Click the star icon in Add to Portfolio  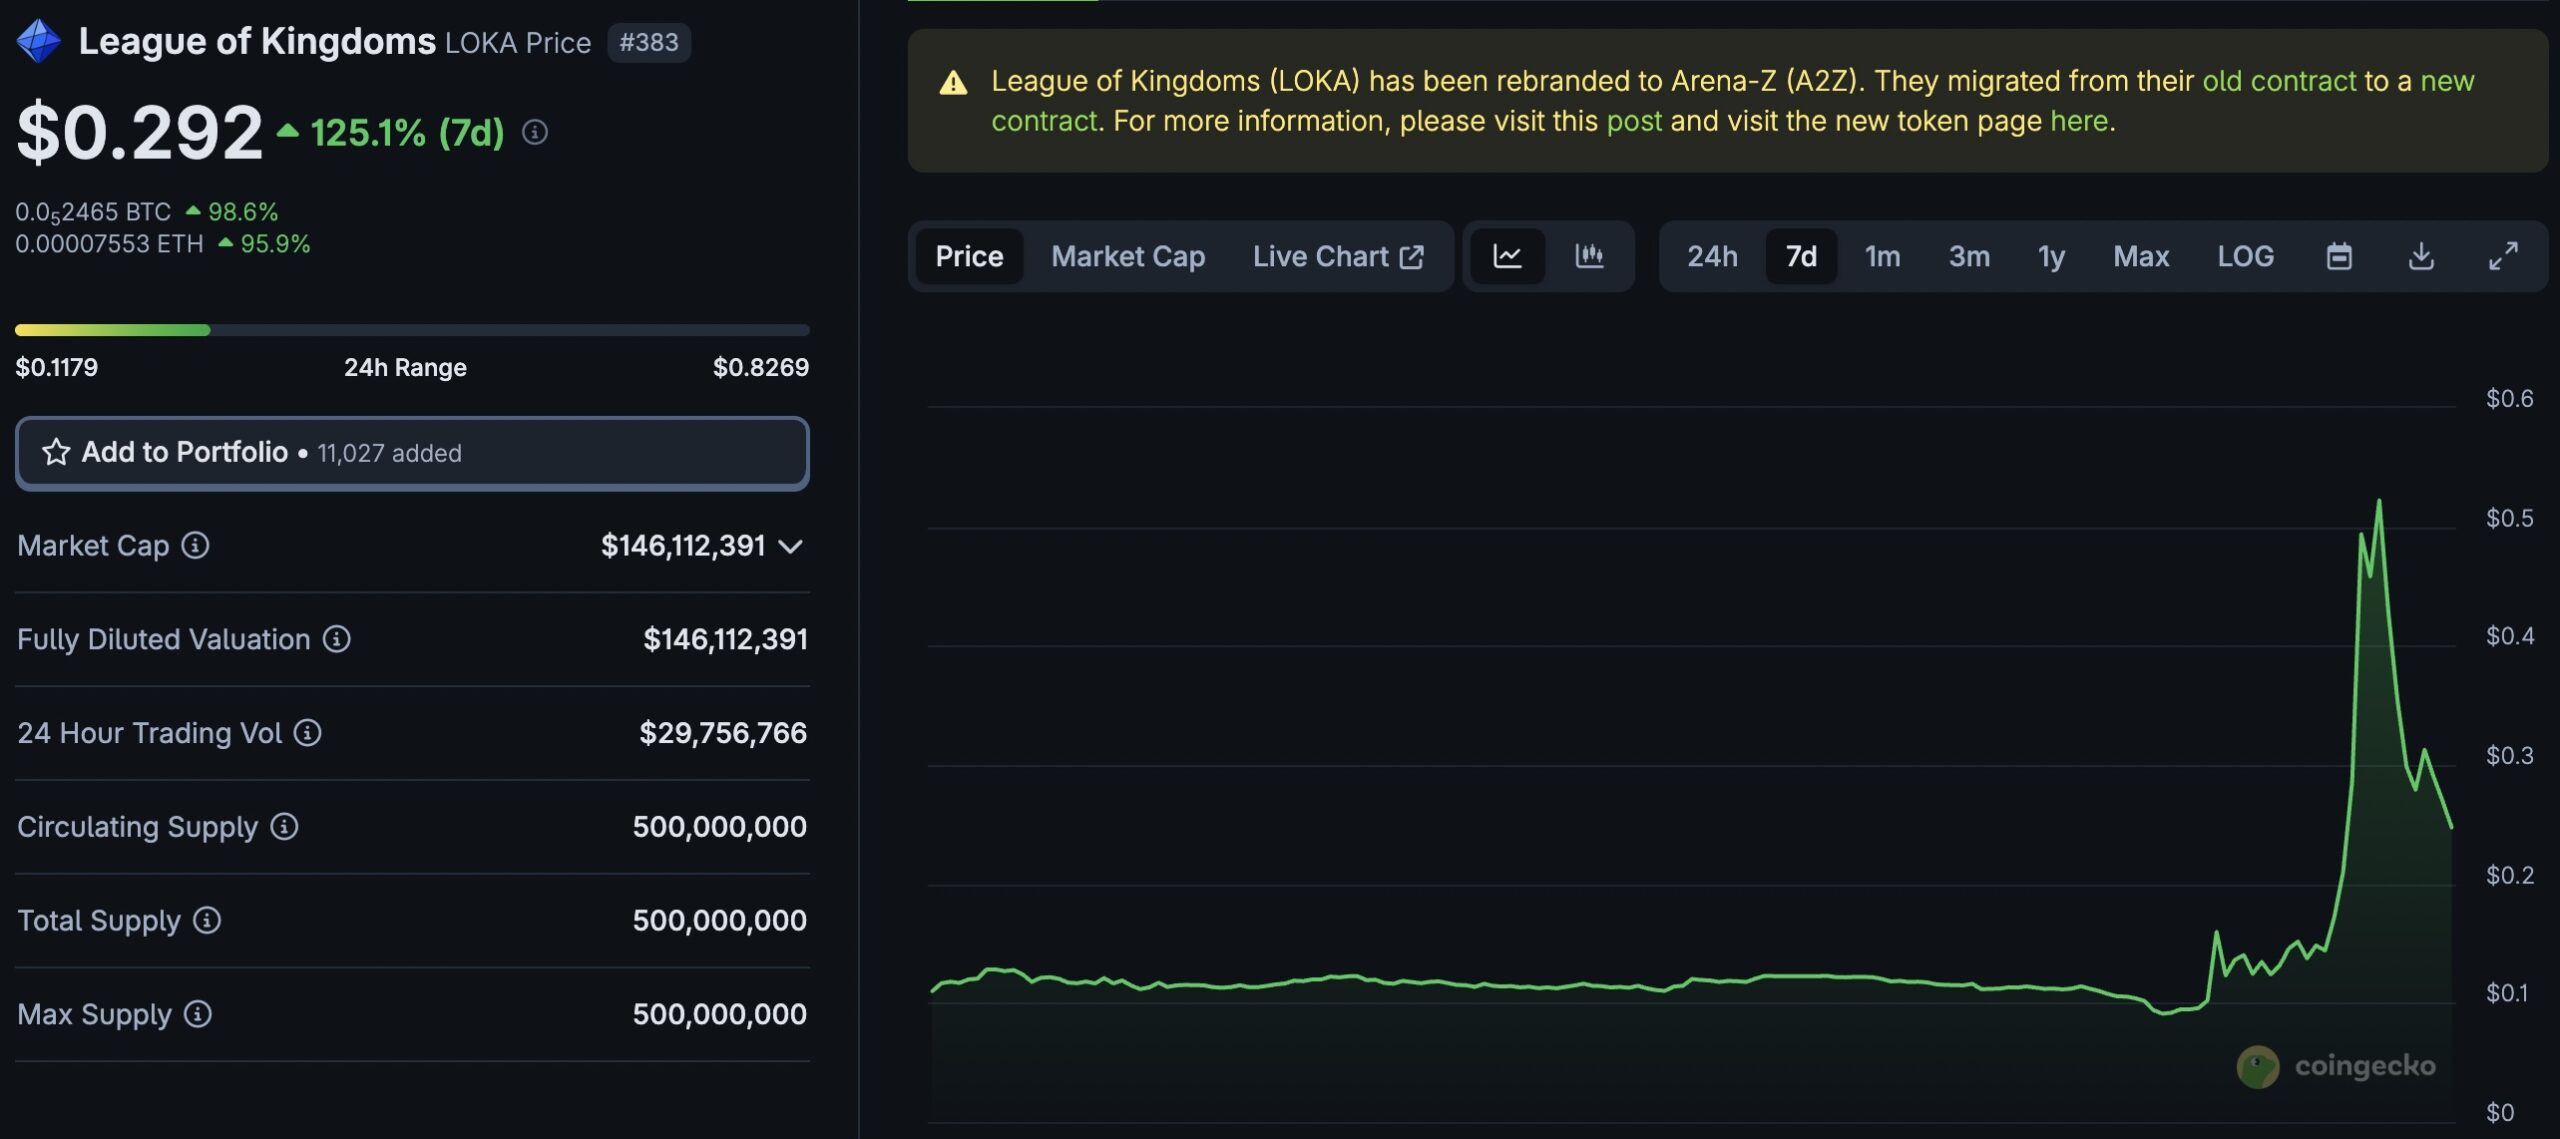coord(56,452)
